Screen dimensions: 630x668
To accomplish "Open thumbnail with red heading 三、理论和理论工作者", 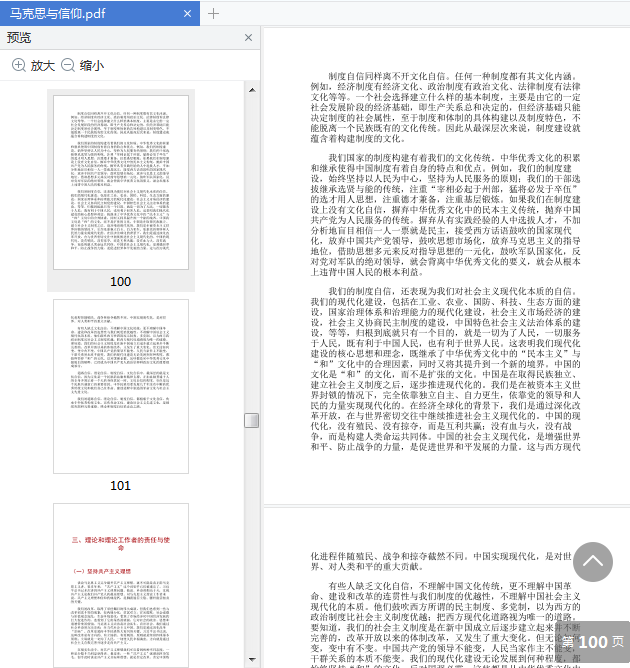I will pos(121,585).
